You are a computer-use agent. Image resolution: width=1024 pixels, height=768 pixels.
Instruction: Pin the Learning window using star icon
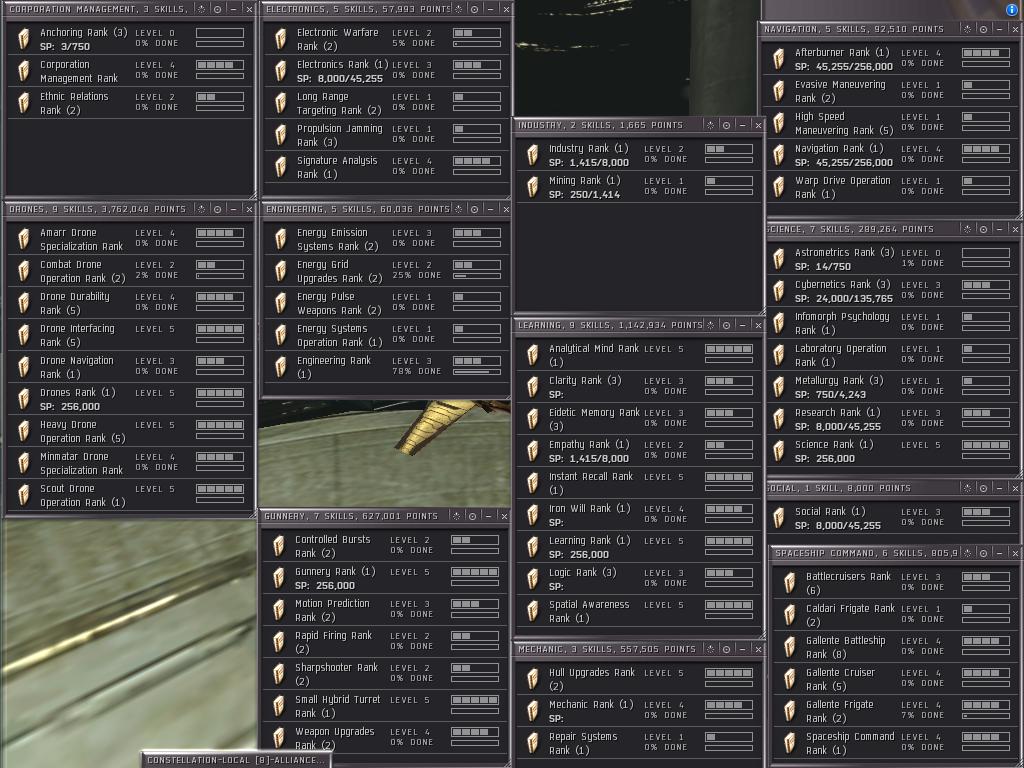711,325
